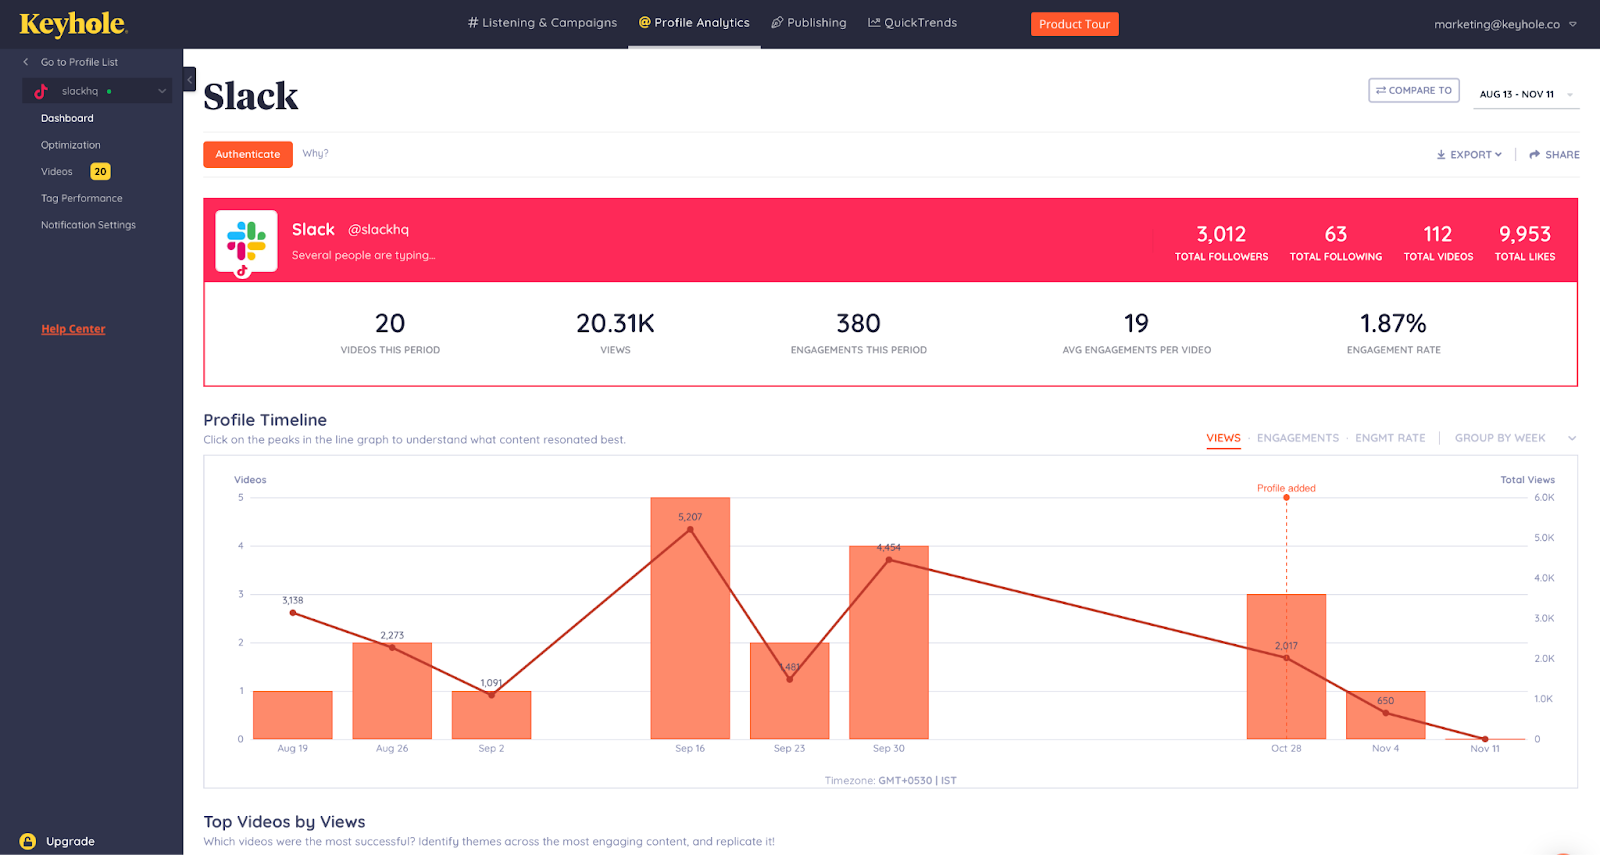Go to Profile List back arrow

click(26, 62)
